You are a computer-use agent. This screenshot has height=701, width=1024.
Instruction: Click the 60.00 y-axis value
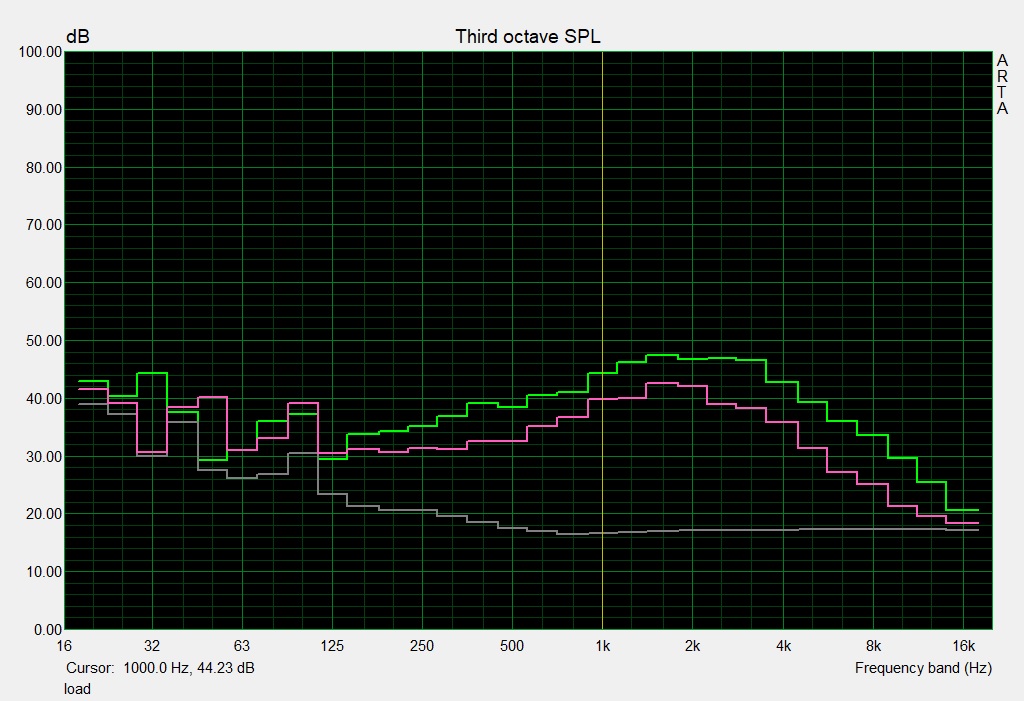pyautogui.click(x=44, y=283)
